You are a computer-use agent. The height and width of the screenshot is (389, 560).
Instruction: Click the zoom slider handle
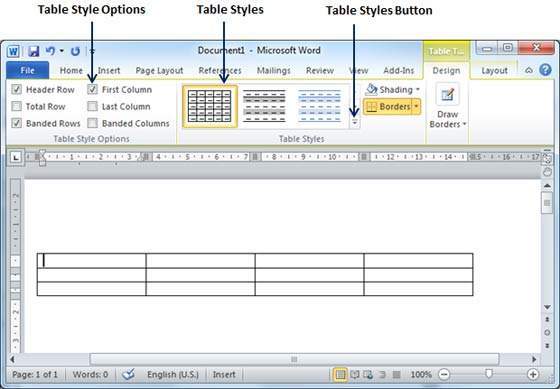(489, 374)
